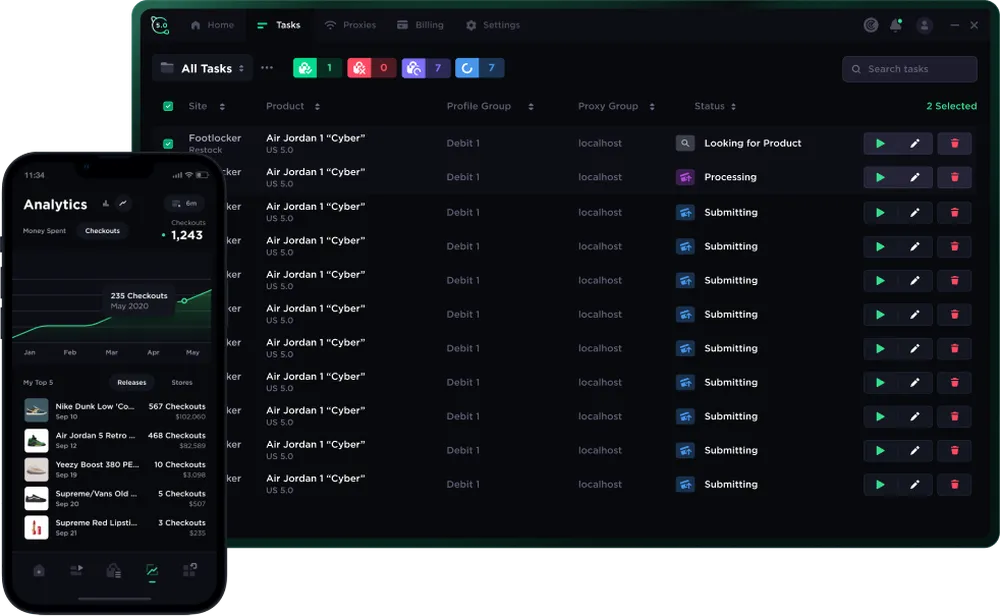
Task: Click the blue retrying tasks counter icon
Action: pyautogui.click(x=467, y=68)
